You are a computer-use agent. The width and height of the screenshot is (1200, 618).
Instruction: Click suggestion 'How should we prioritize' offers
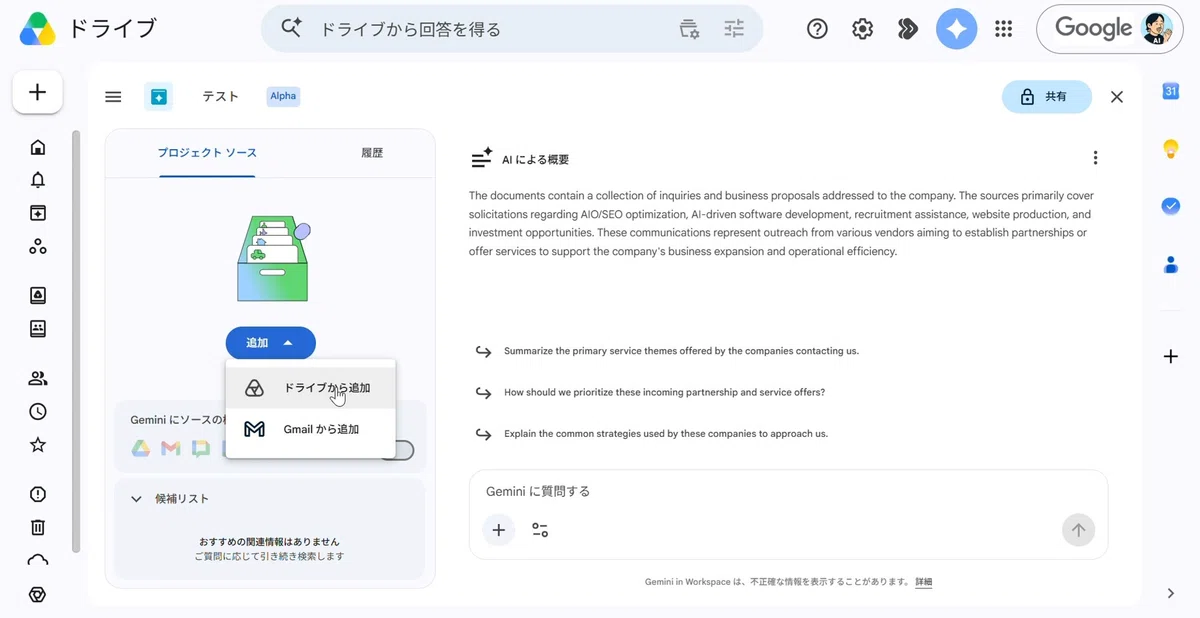664,393
